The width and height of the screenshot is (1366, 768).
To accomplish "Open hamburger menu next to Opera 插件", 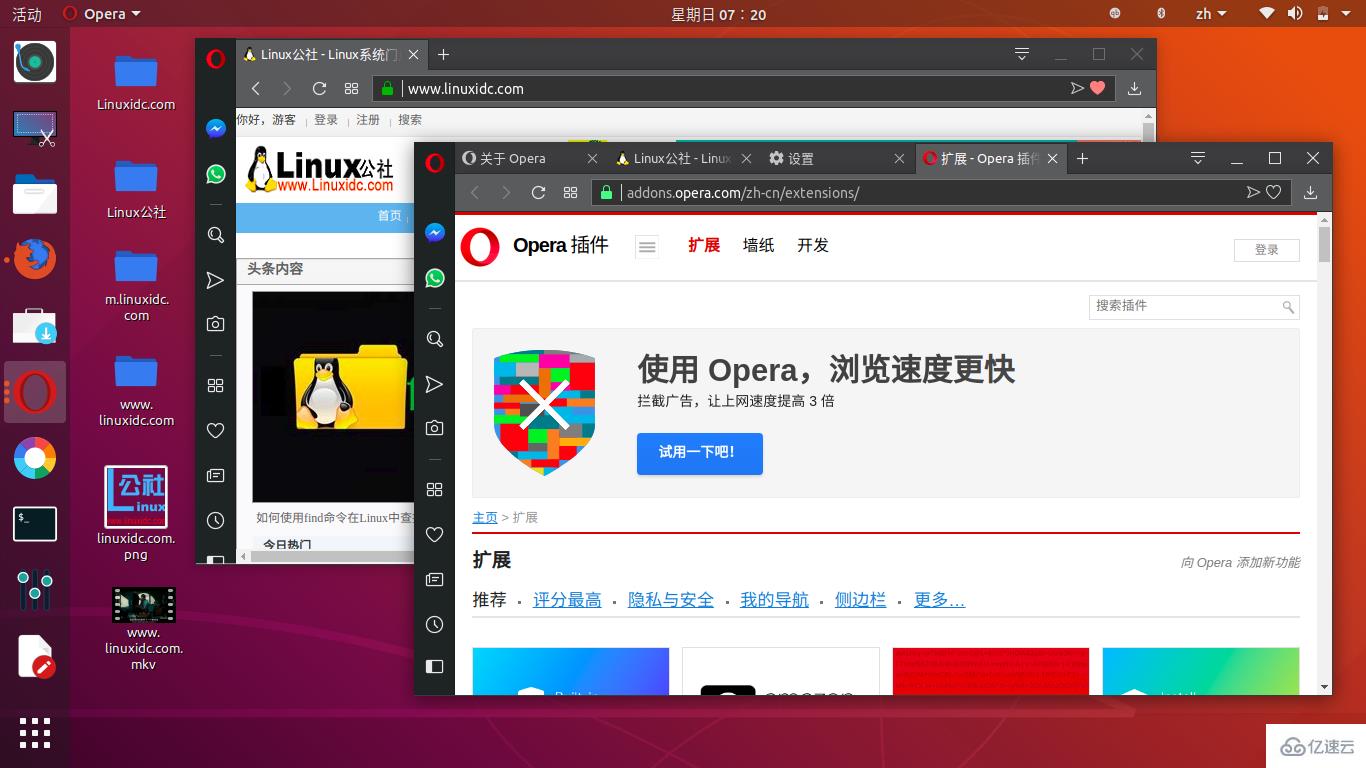I will [647, 246].
